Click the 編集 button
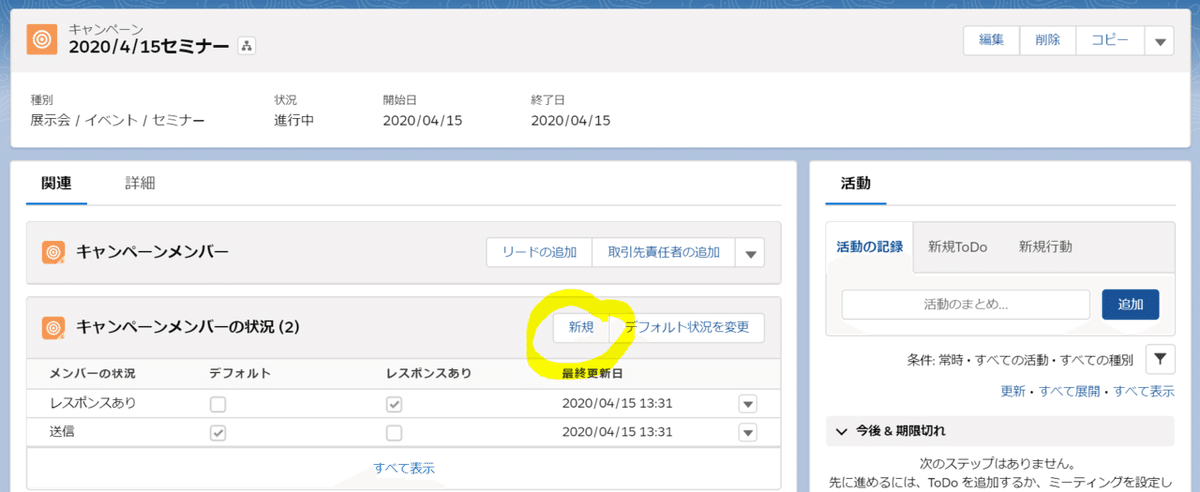This screenshot has width=1200, height=492. point(991,41)
